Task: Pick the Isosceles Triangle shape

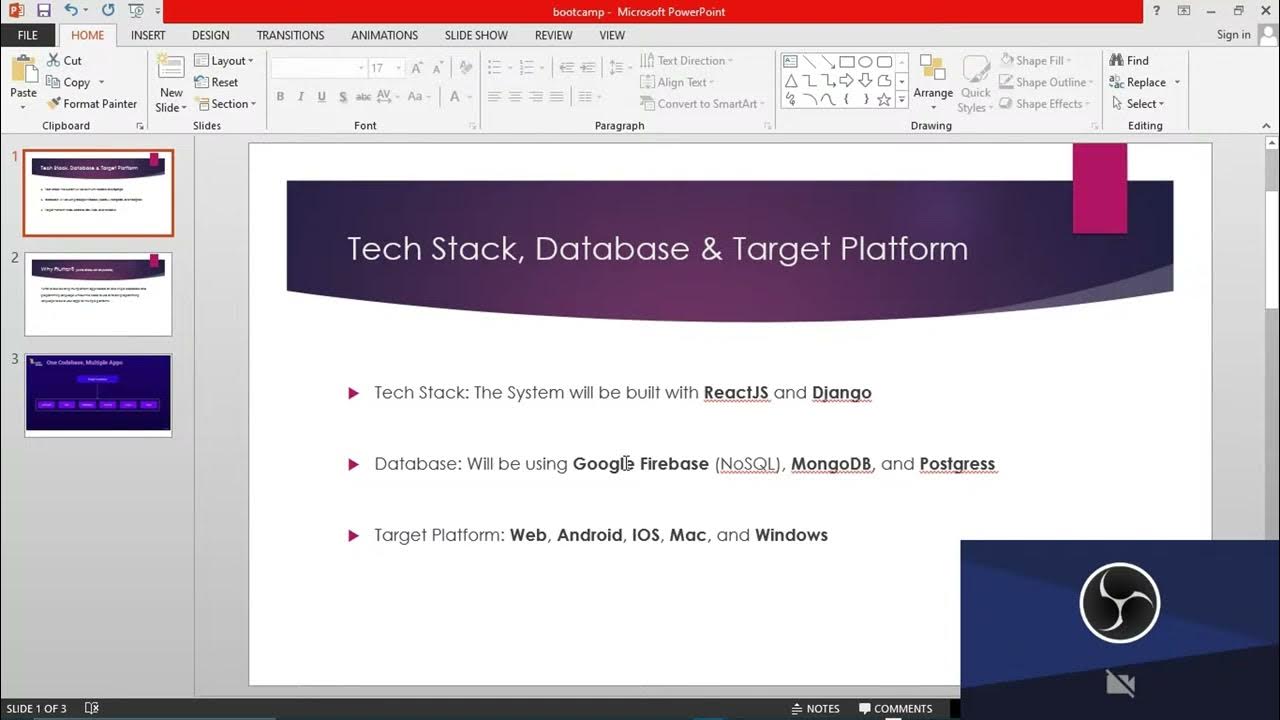Action: pos(790,81)
